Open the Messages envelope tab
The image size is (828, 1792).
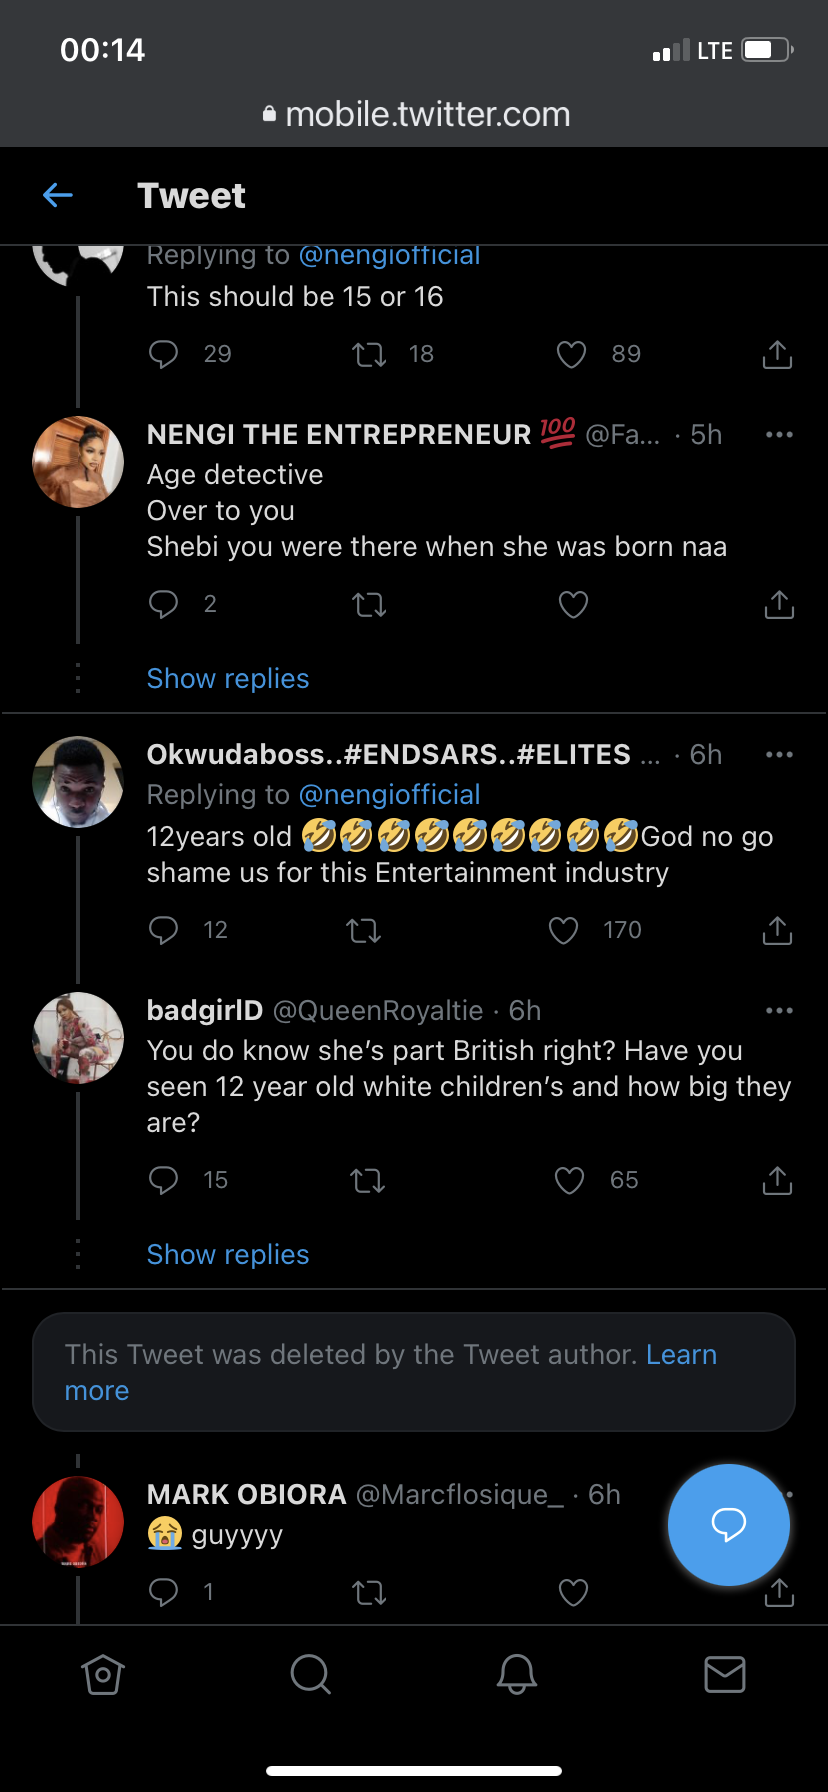point(725,1674)
